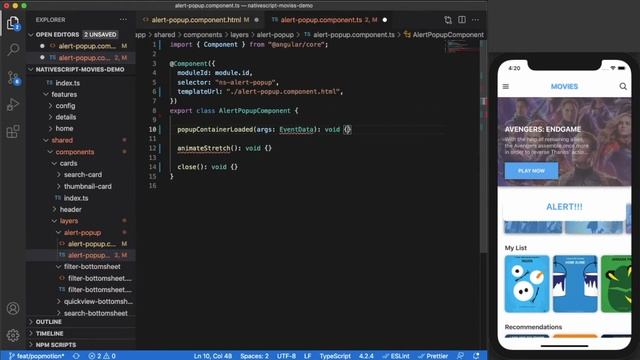Open the Extensions view

(x=13, y=131)
